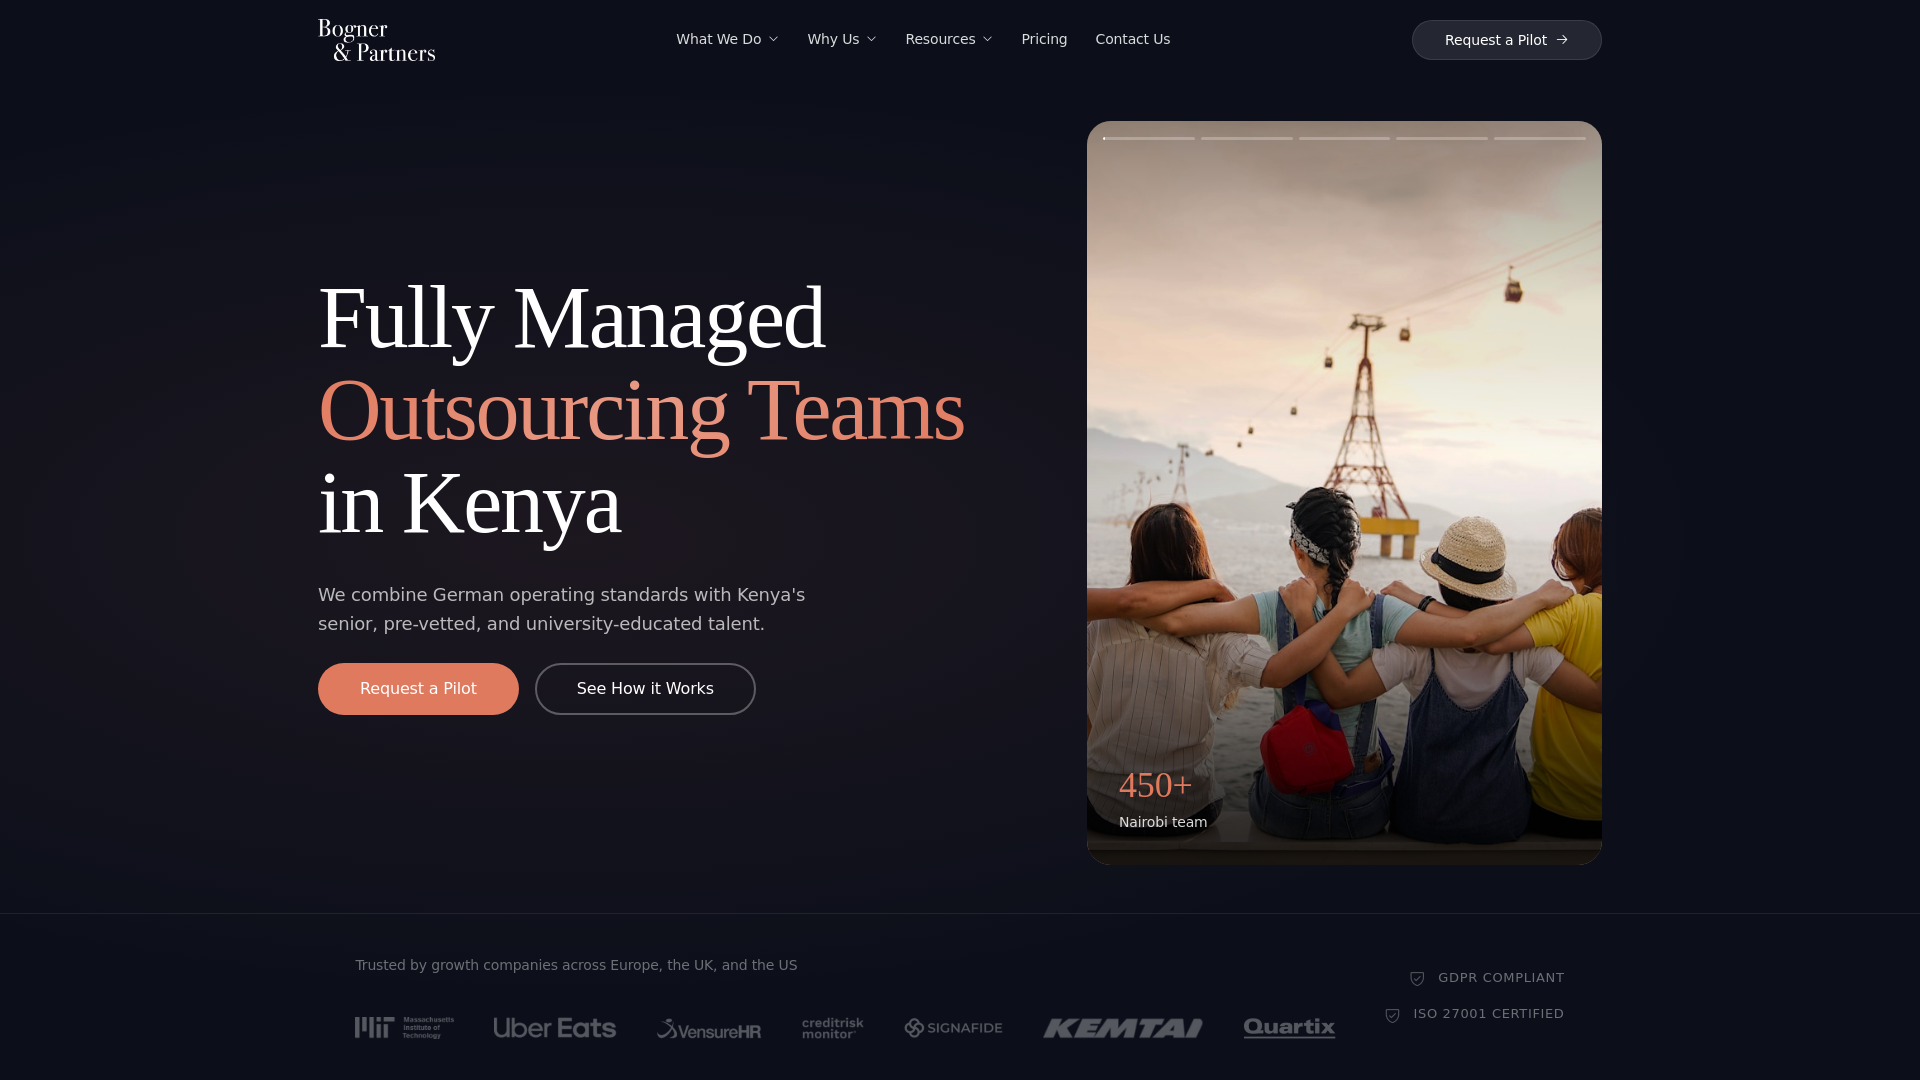Click the cable car hero image

click(1344, 493)
